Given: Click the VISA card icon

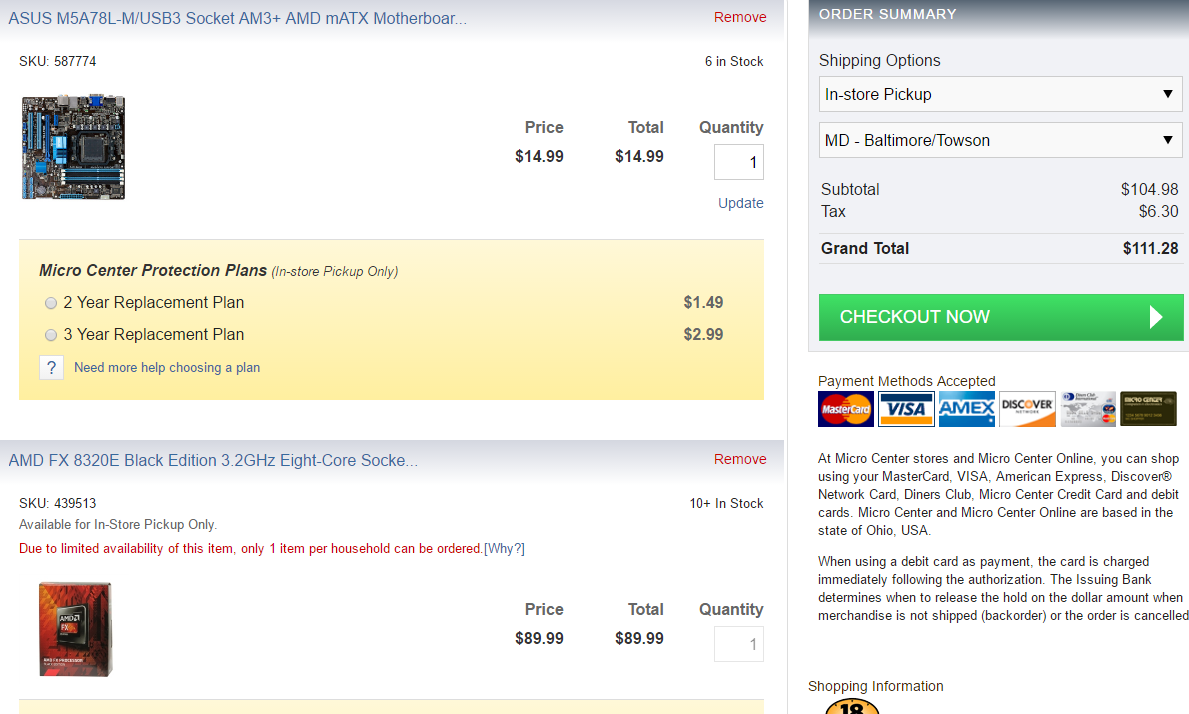Looking at the screenshot, I should pos(906,409).
